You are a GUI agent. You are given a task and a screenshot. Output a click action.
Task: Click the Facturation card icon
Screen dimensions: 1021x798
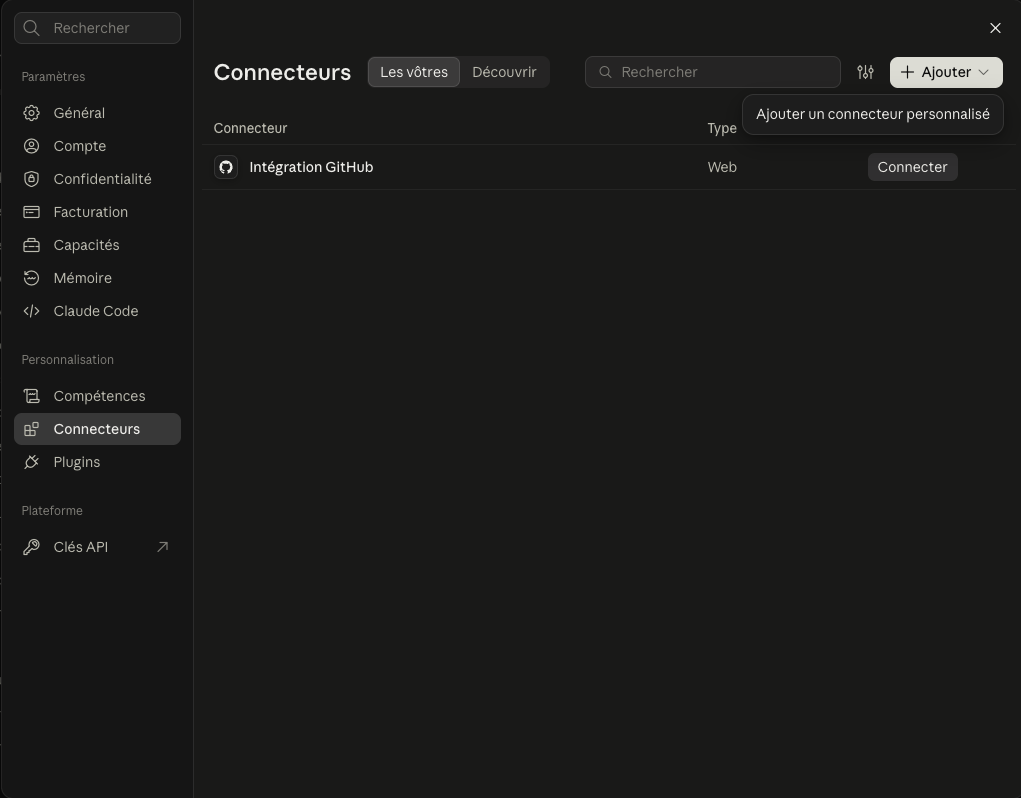[x=31, y=212]
